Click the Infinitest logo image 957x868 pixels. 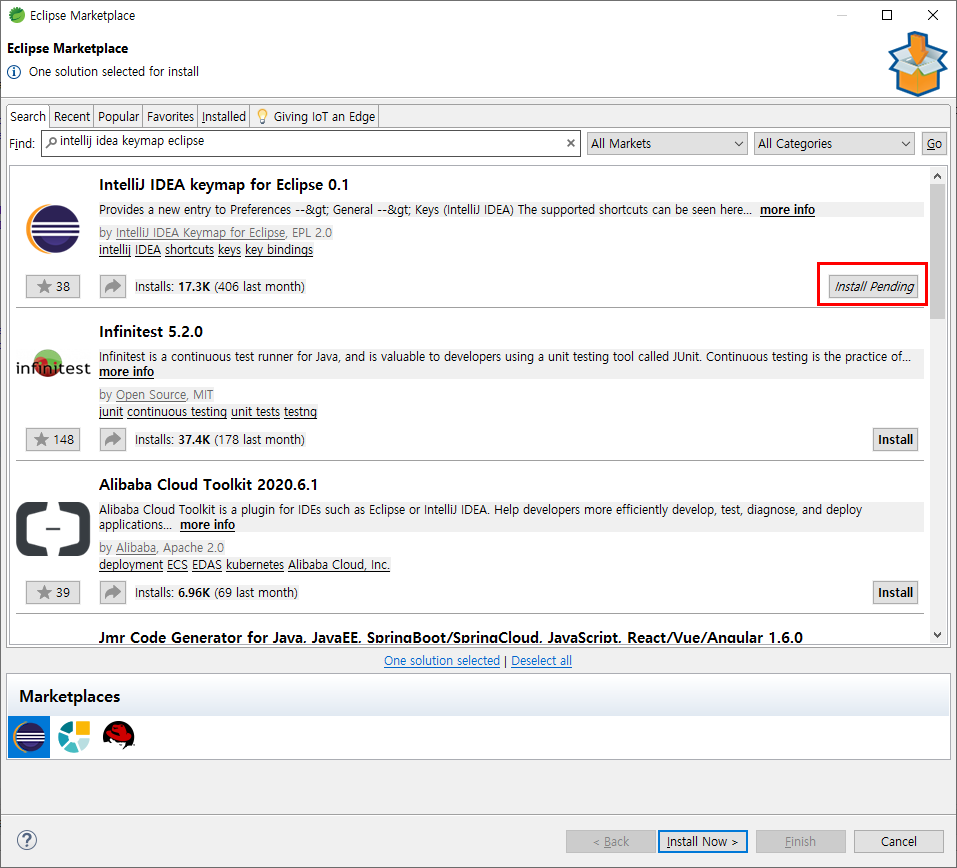(53, 364)
